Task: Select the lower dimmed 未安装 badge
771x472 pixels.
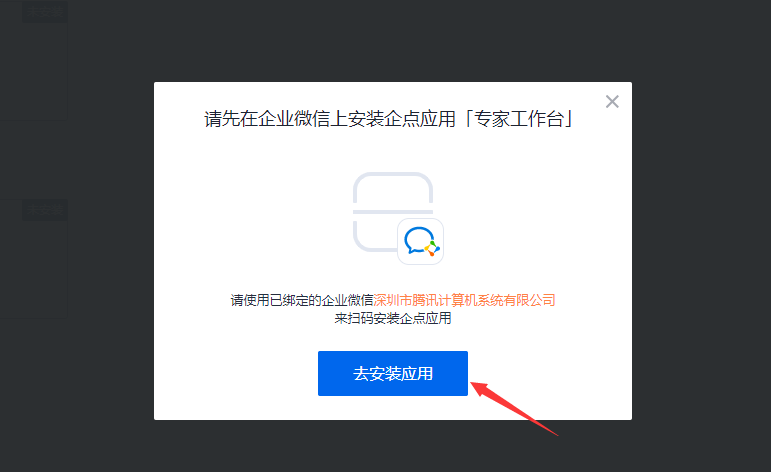Action: click(45, 210)
